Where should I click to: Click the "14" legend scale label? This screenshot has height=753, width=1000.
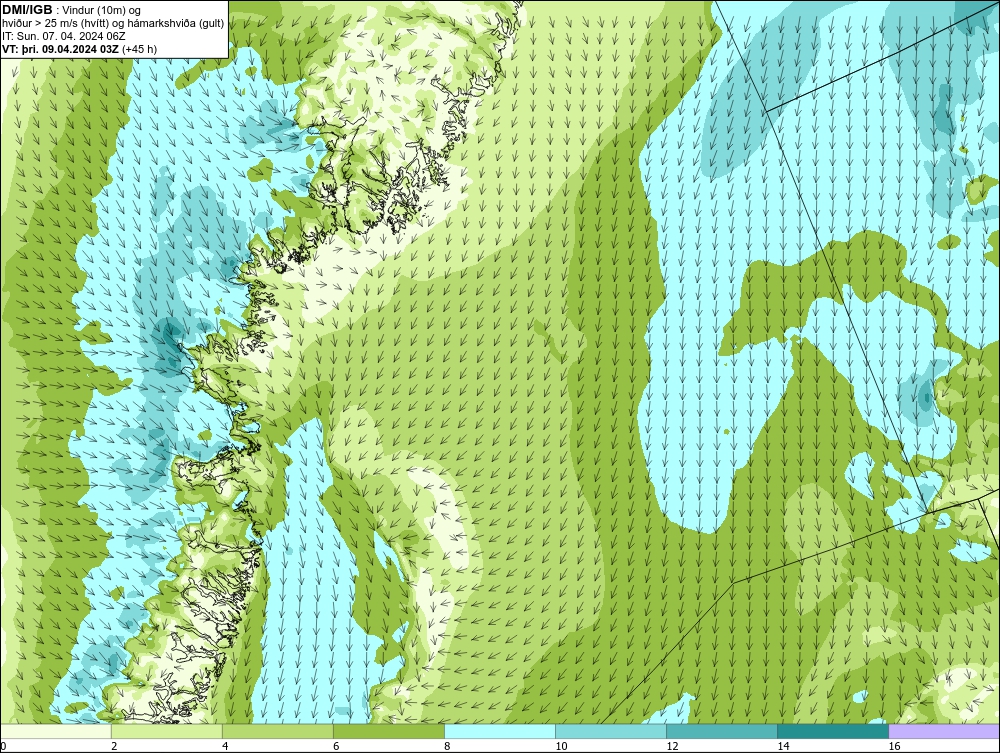point(783,746)
